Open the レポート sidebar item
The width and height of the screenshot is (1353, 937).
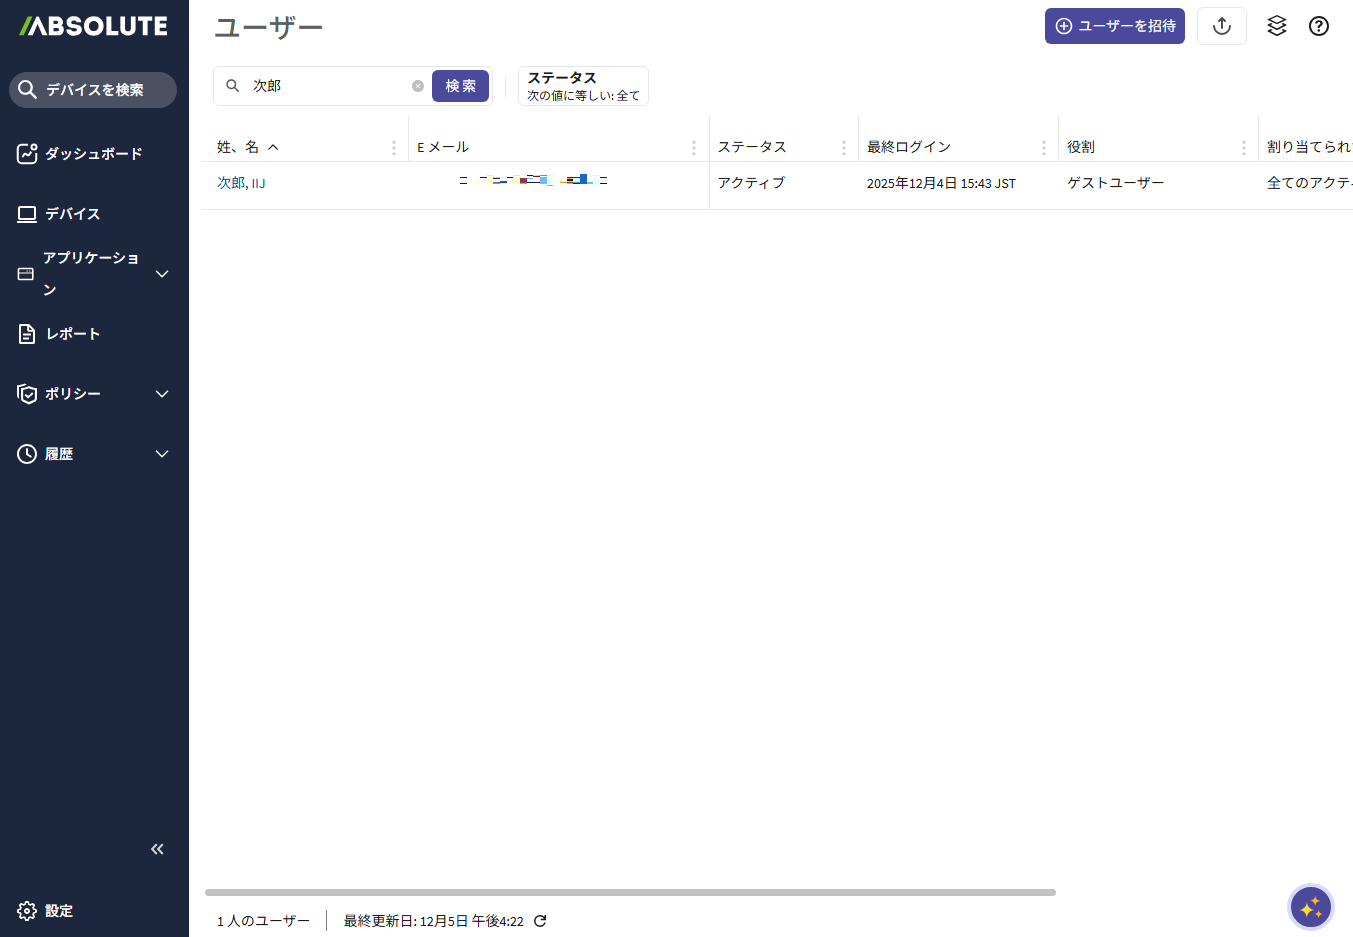point(73,334)
